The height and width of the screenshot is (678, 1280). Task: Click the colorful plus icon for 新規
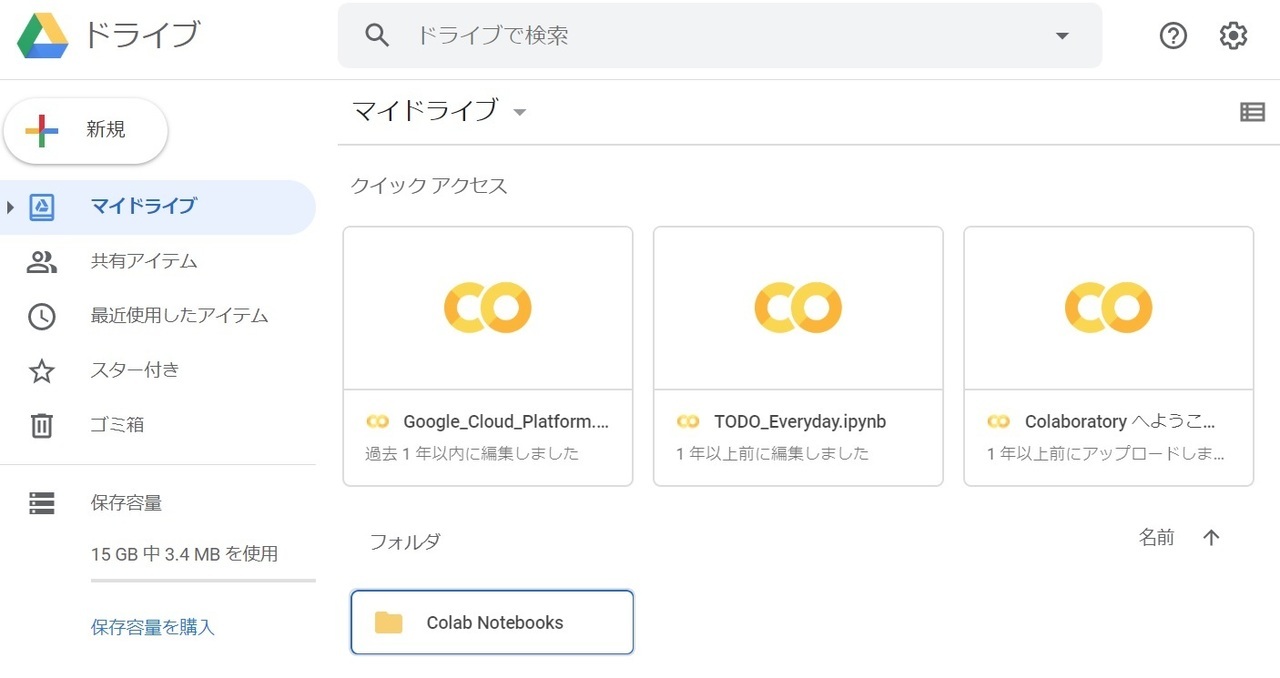42,131
